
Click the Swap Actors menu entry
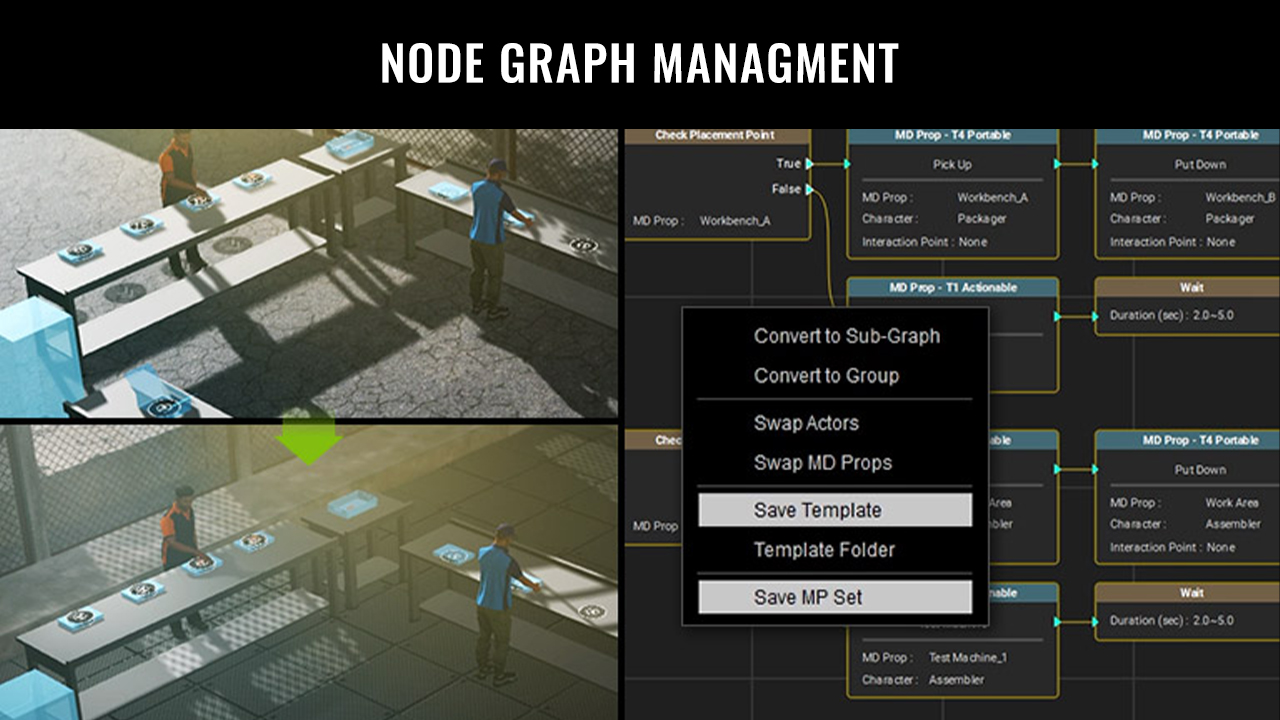pos(806,423)
